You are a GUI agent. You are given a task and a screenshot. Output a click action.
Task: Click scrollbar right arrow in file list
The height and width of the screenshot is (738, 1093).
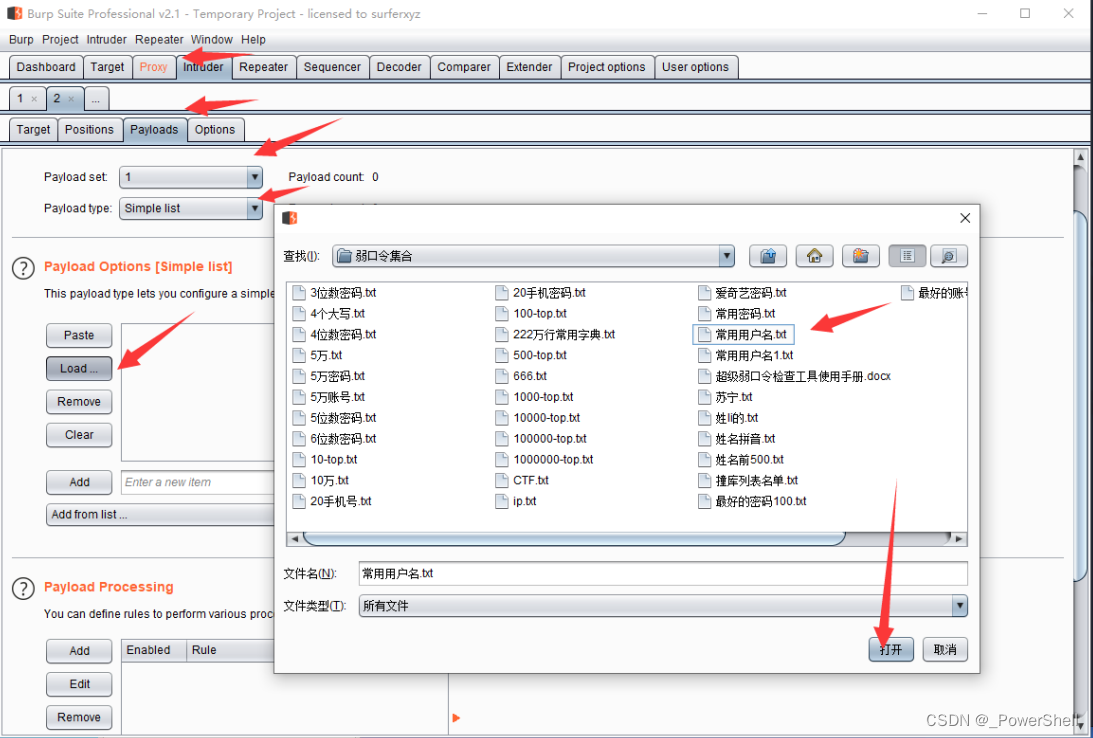(x=959, y=539)
